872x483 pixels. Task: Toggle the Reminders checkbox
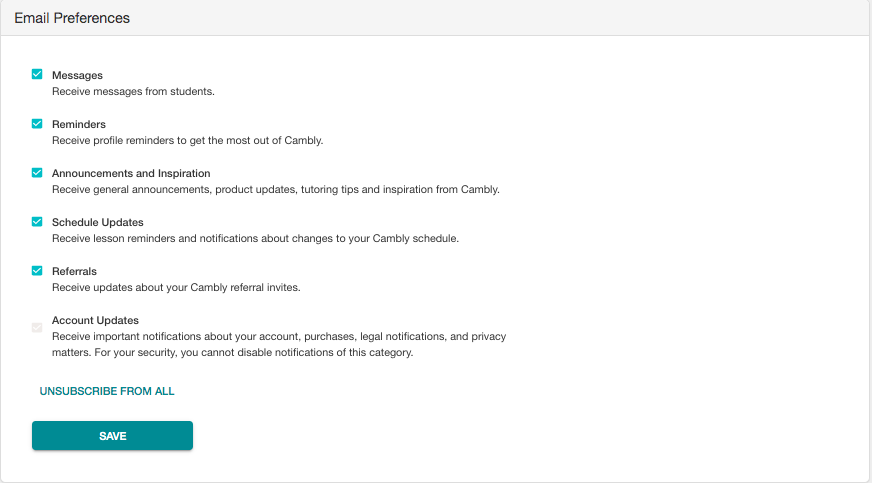37,123
